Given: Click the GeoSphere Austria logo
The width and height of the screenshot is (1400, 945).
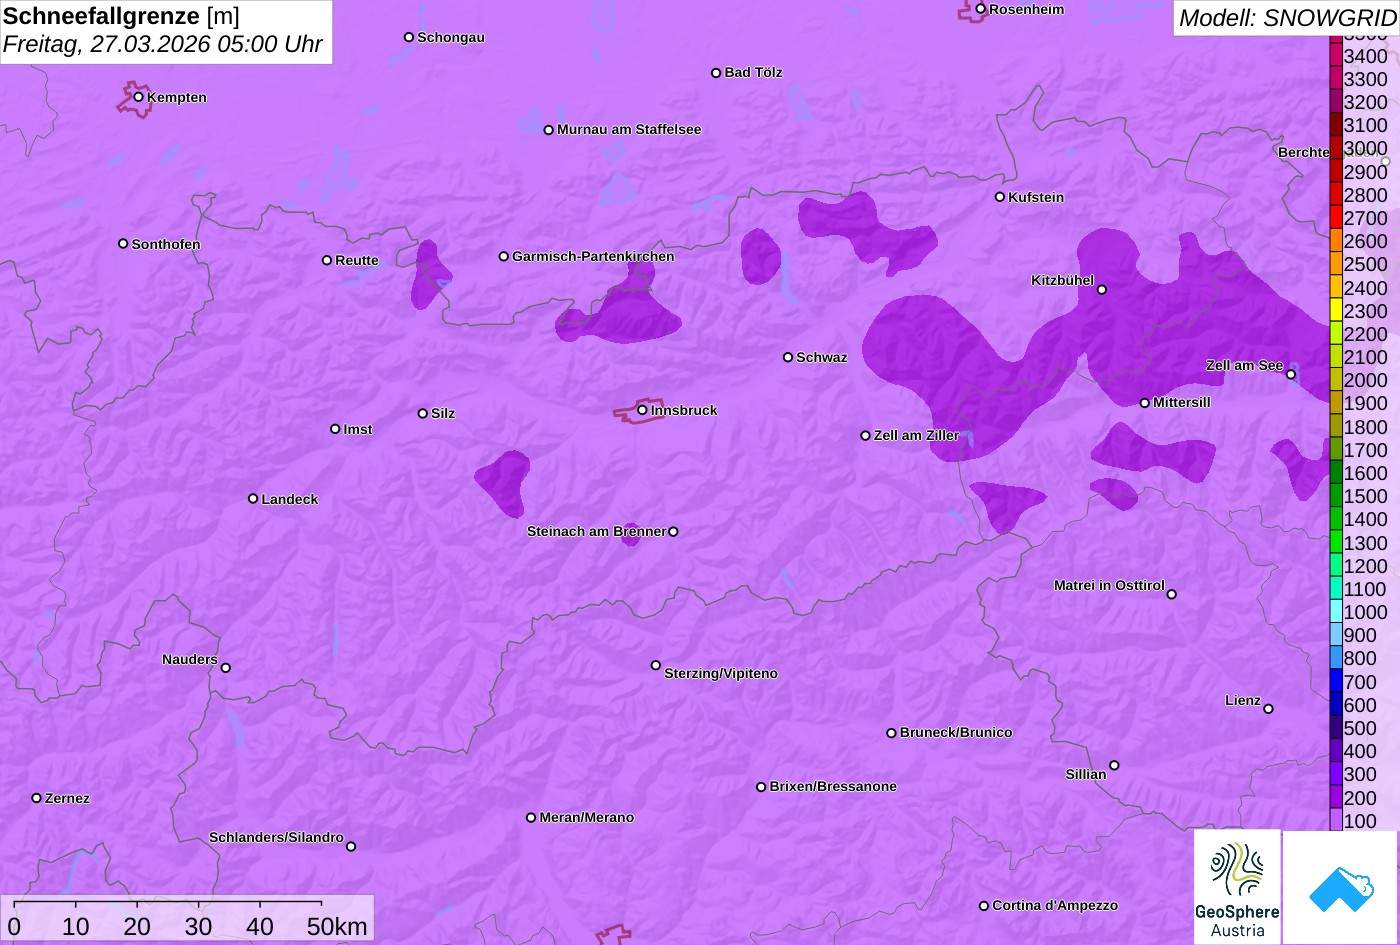Looking at the screenshot, I should [1237, 887].
